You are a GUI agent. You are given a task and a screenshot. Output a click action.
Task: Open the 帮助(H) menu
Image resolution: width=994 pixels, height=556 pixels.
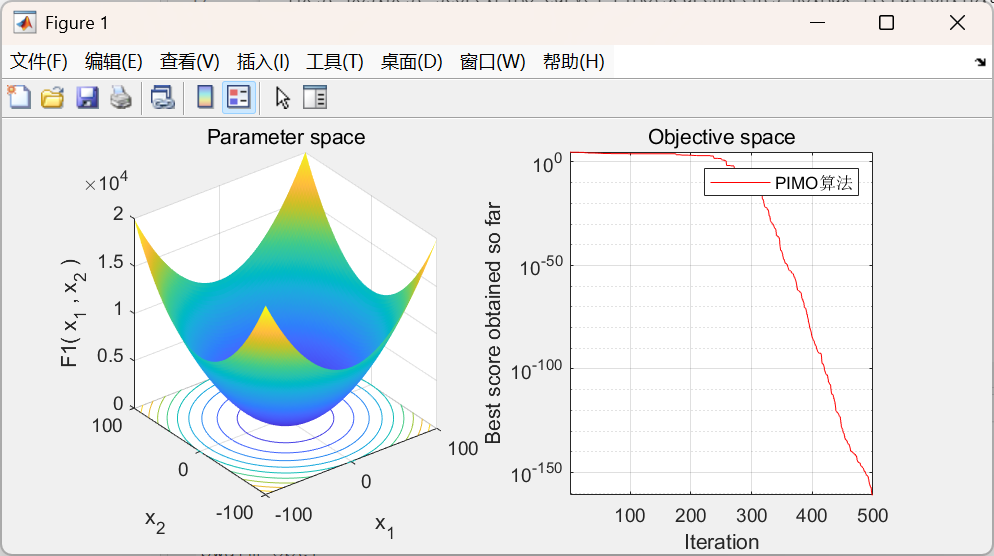(574, 61)
